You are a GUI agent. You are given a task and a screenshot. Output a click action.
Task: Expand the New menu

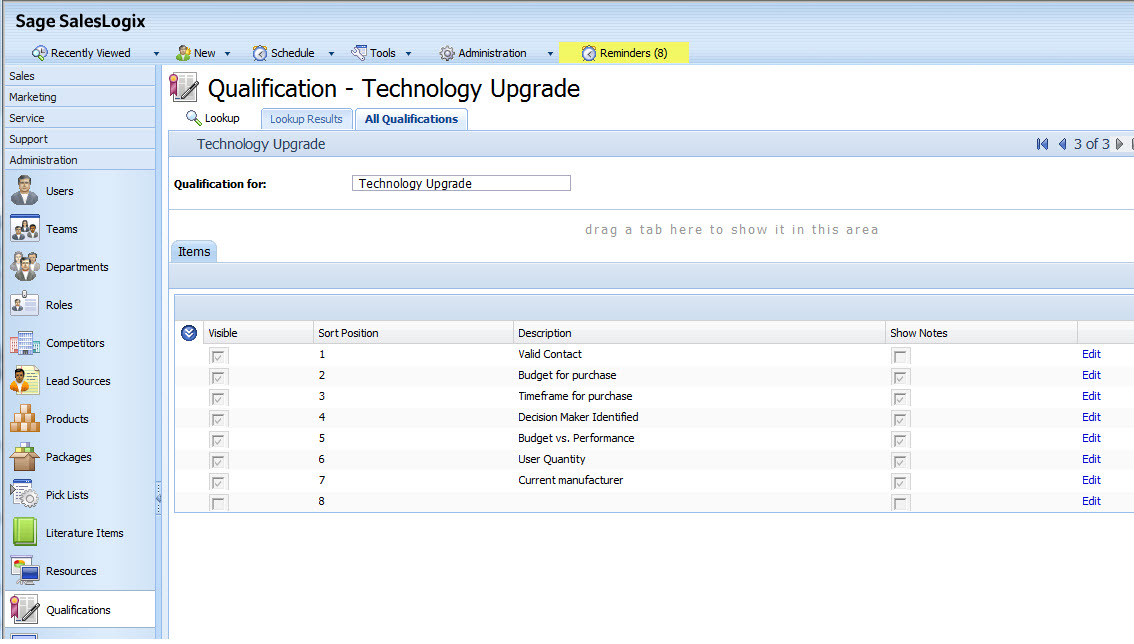(204, 52)
